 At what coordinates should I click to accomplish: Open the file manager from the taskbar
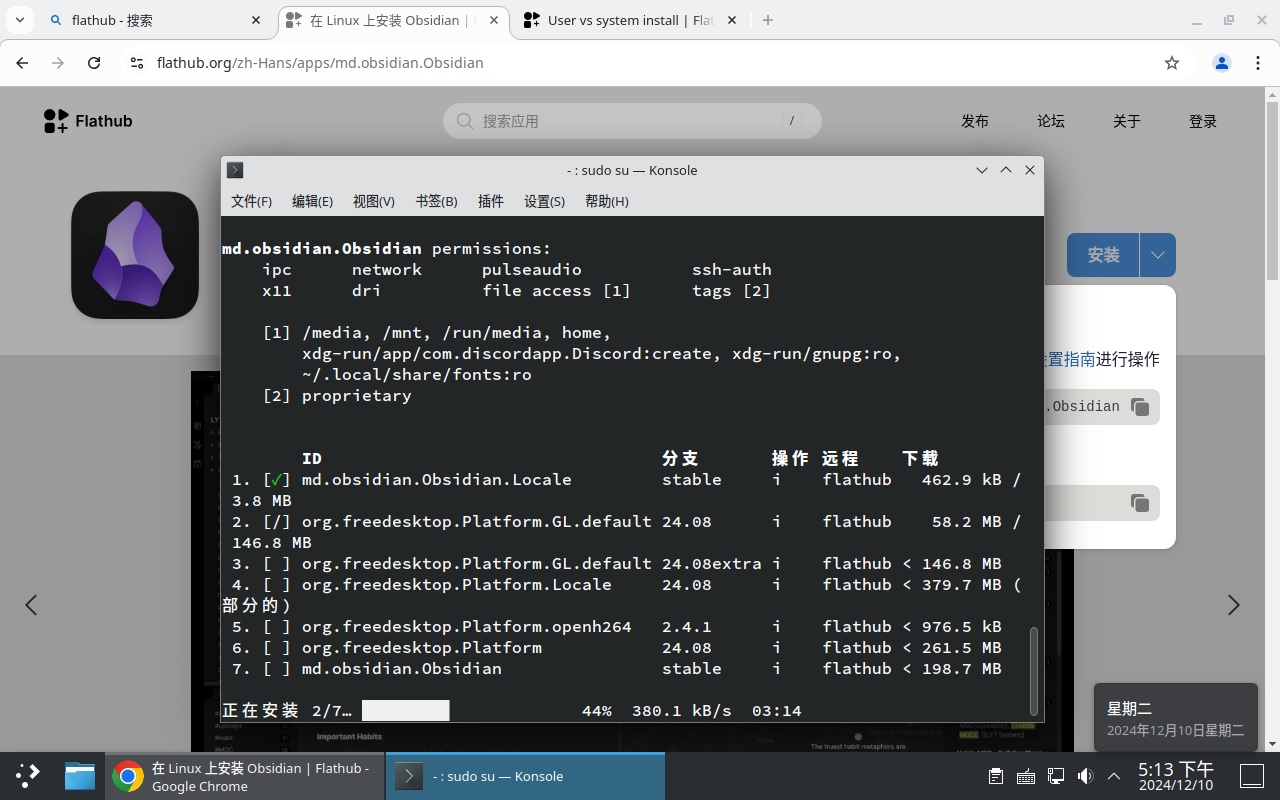[80, 776]
